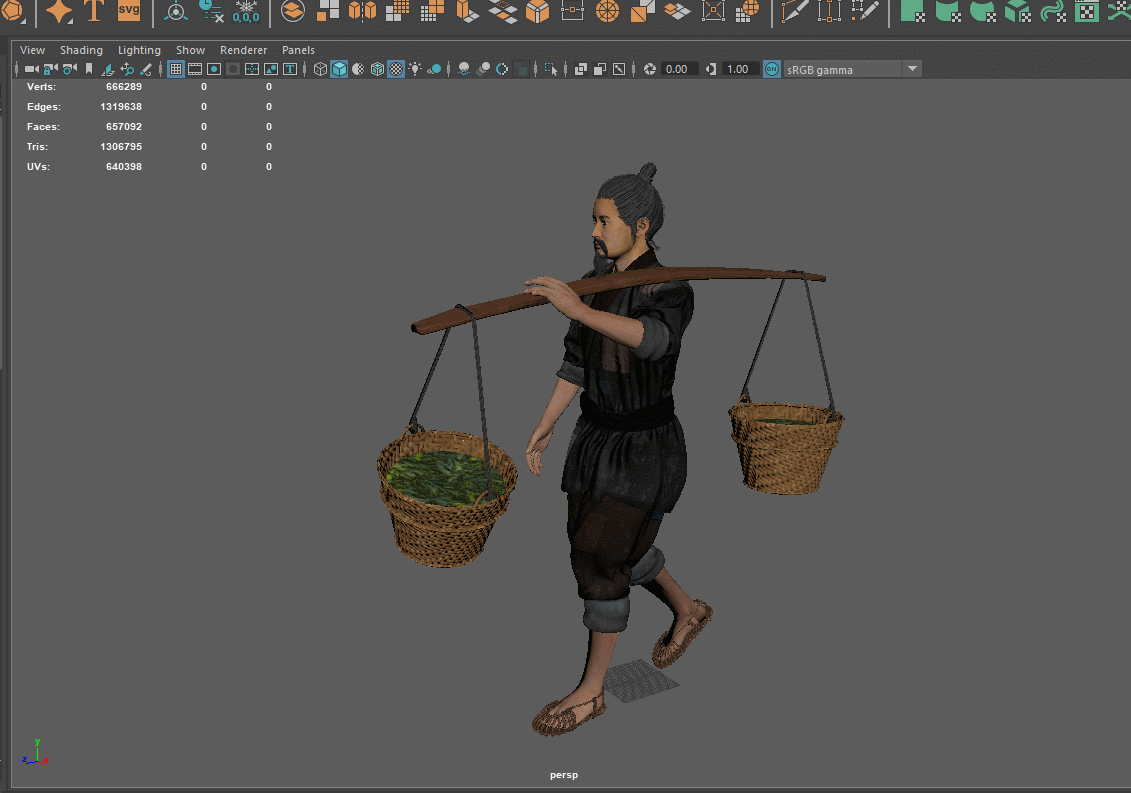Click the snowflake snap icon showing 0,0,0
The width and height of the screenshot is (1131, 793).
tap(246, 10)
